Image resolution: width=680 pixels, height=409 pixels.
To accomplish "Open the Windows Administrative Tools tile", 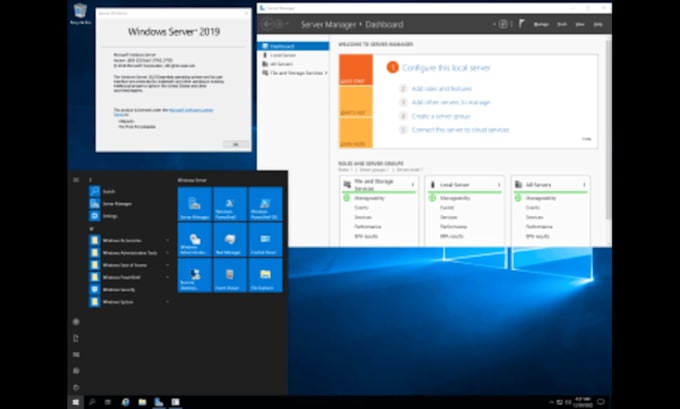I will tap(195, 239).
